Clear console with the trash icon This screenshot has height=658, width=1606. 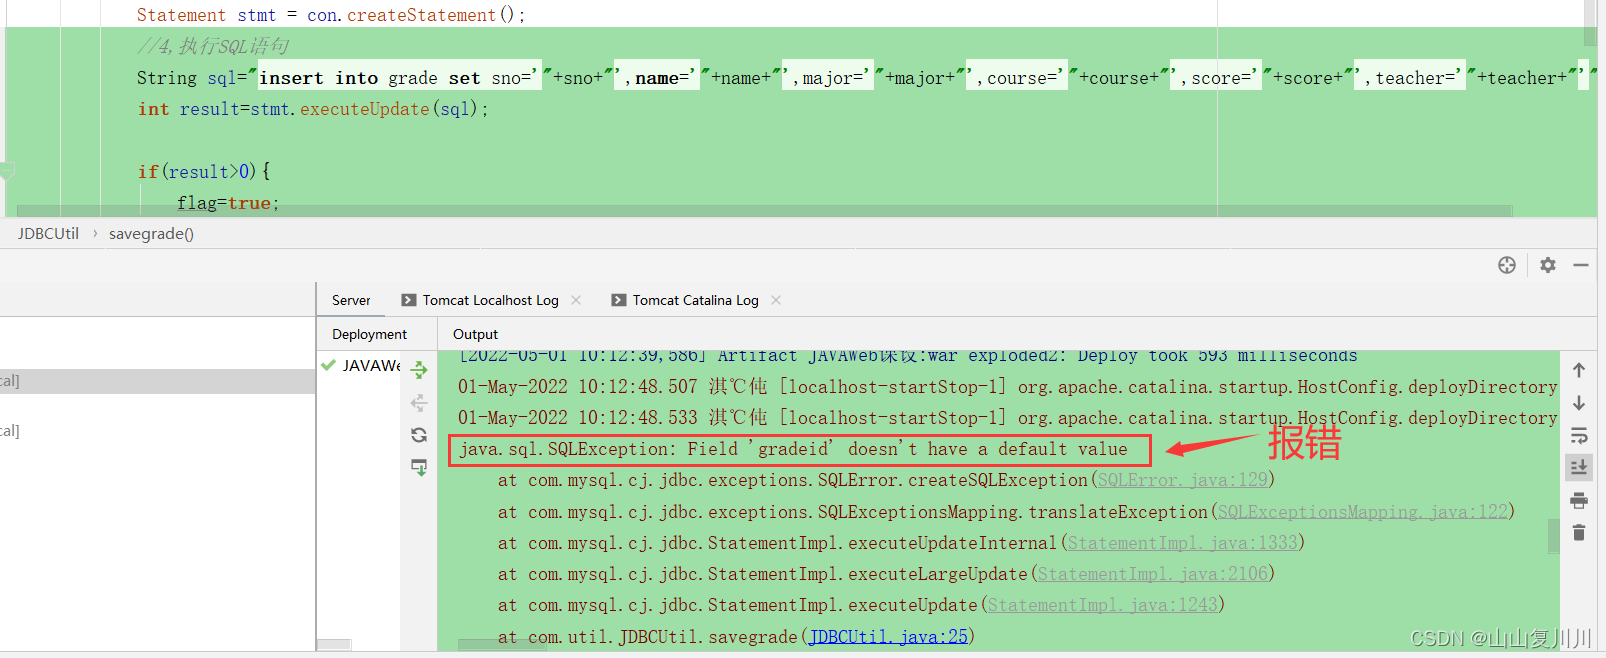[1579, 532]
